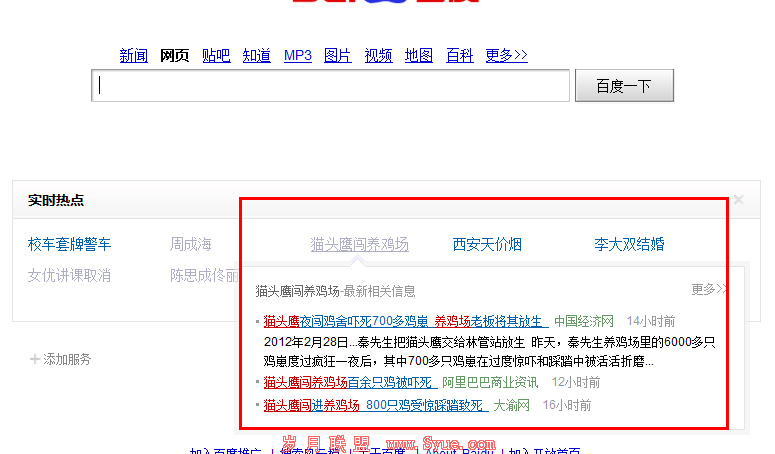The image size is (775, 454).
Task: Switch to 图片 image search
Action: (x=338, y=56)
